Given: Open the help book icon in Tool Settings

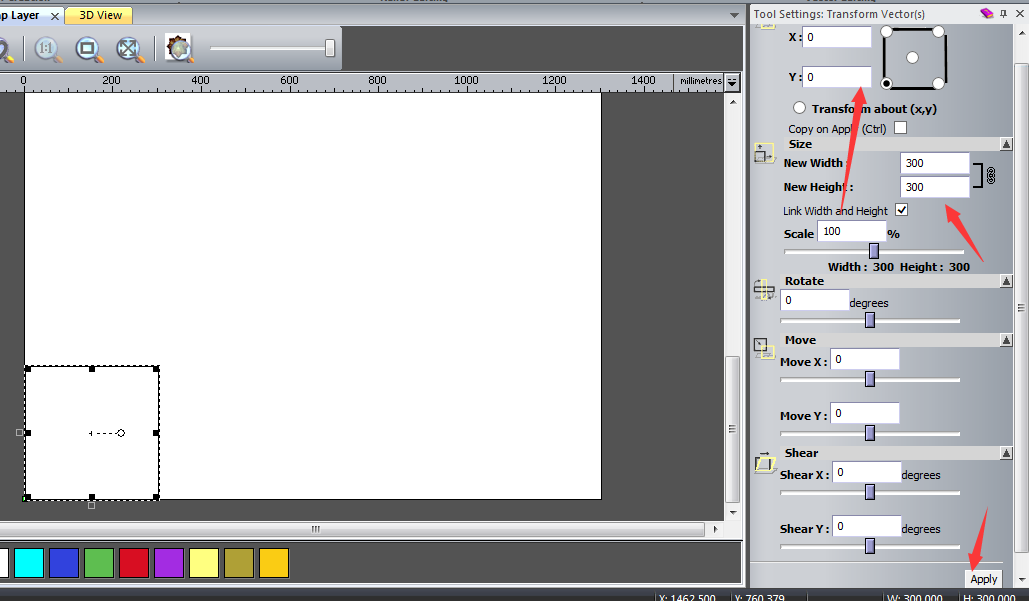Looking at the screenshot, I should tap(987, 13).
